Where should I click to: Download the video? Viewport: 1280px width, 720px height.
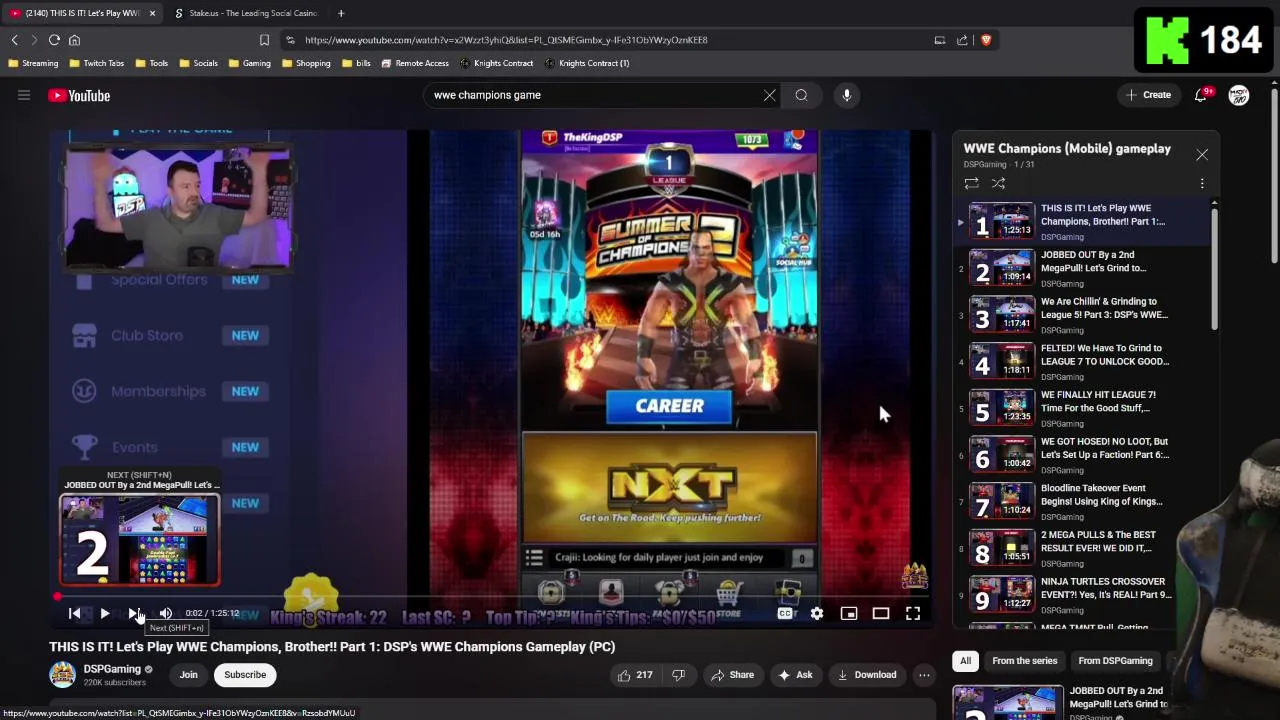pyautogui.click(x=867, y=675)
